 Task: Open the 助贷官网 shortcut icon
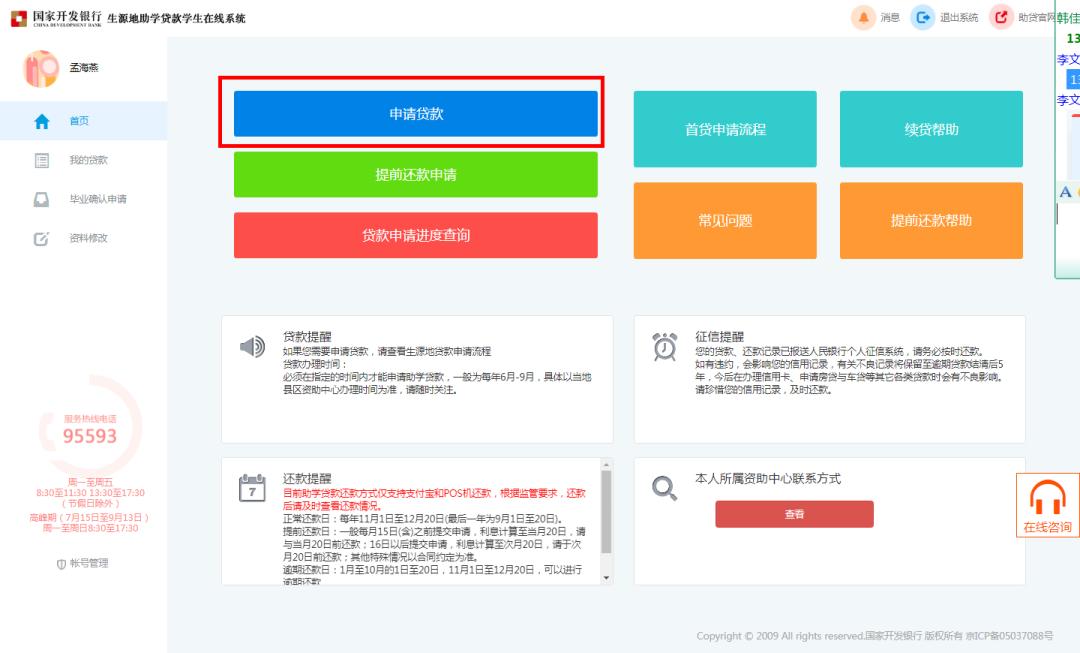point(1000,17)
